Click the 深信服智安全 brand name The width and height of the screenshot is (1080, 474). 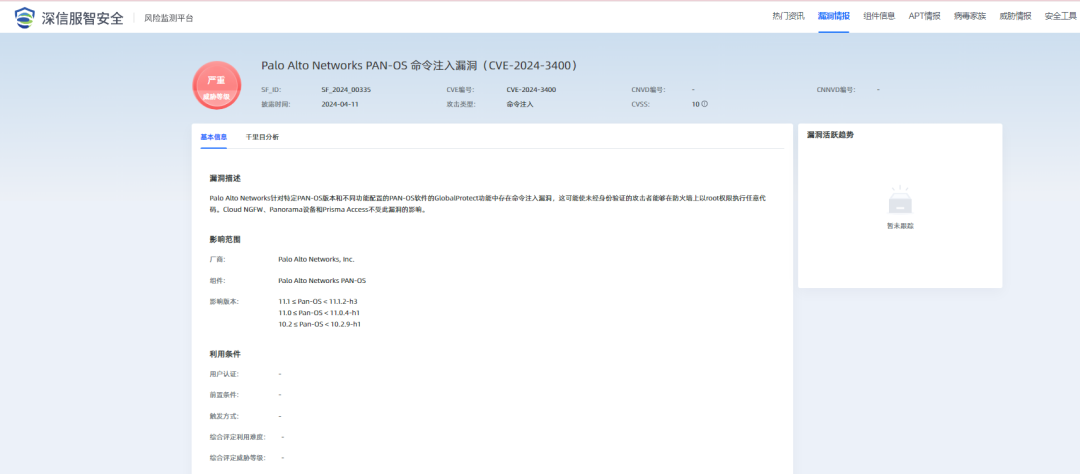(x=83, y=17)
